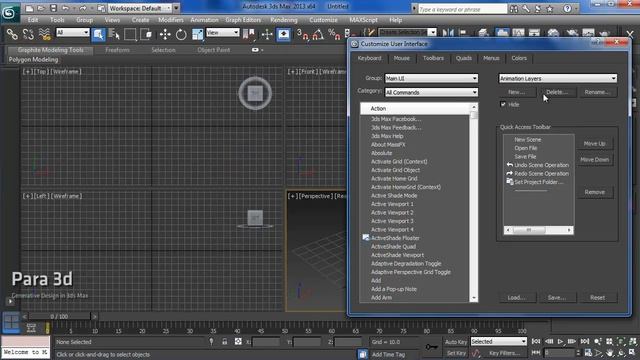
Task: Toggle Auto Key animation mode
Action: click(x=456, y=342)
